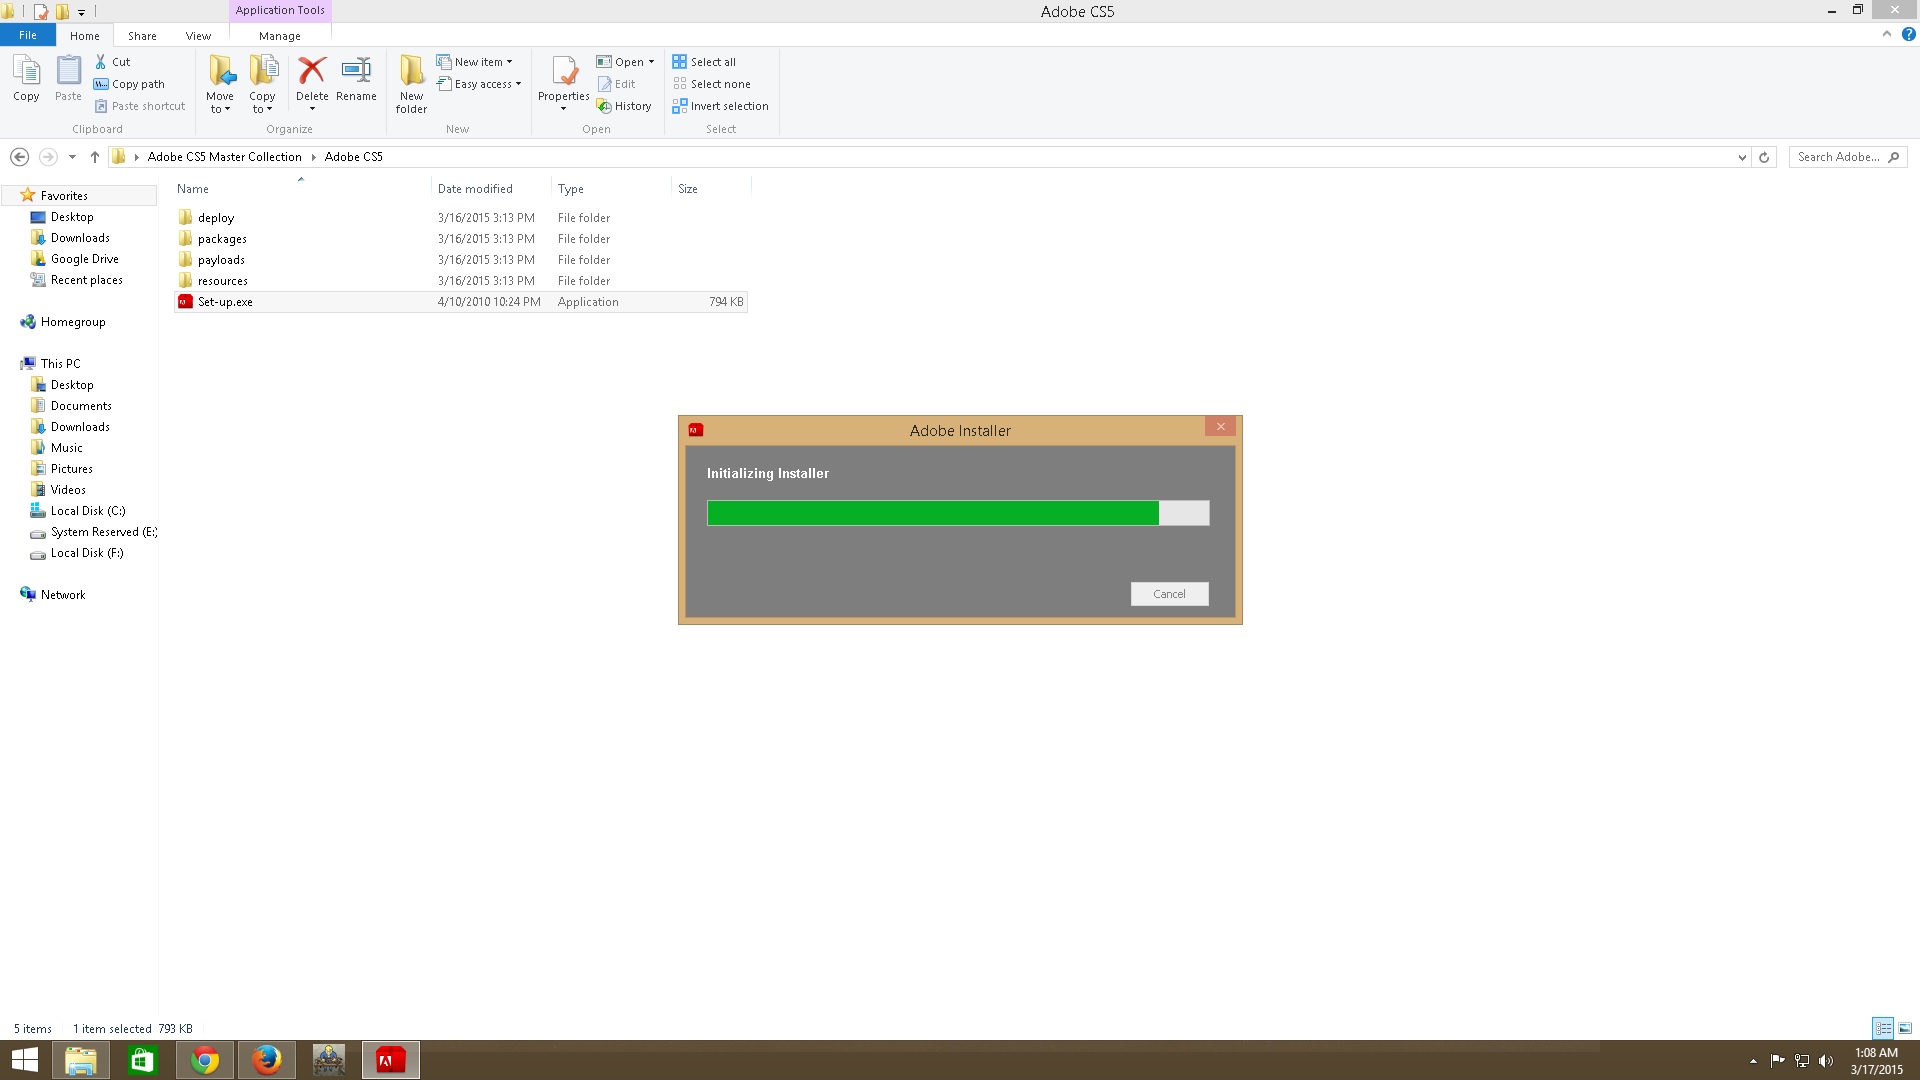This screenshot has width=1920, height=1080.
Task: Open the Easy access dropdown
Action: pyautogui.click(x=479, y=84)
